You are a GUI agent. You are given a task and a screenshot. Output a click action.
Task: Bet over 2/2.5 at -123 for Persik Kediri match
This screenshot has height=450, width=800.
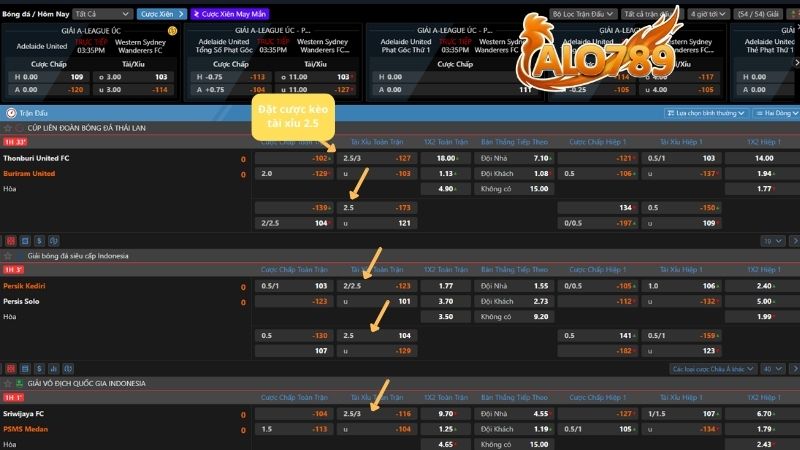click(x=377, y=286)
